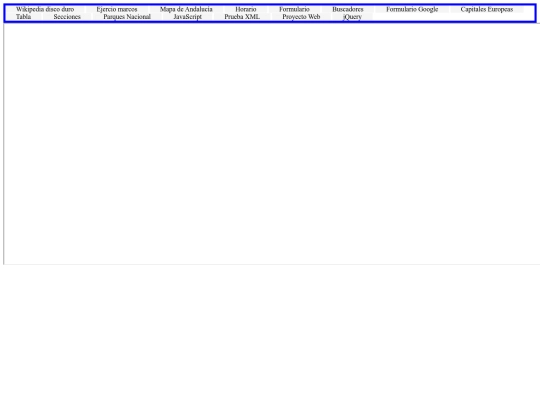This screenshot has width=540, height=405.
Task: Click the Formulario menu item
Action: [x=294, y=9]
